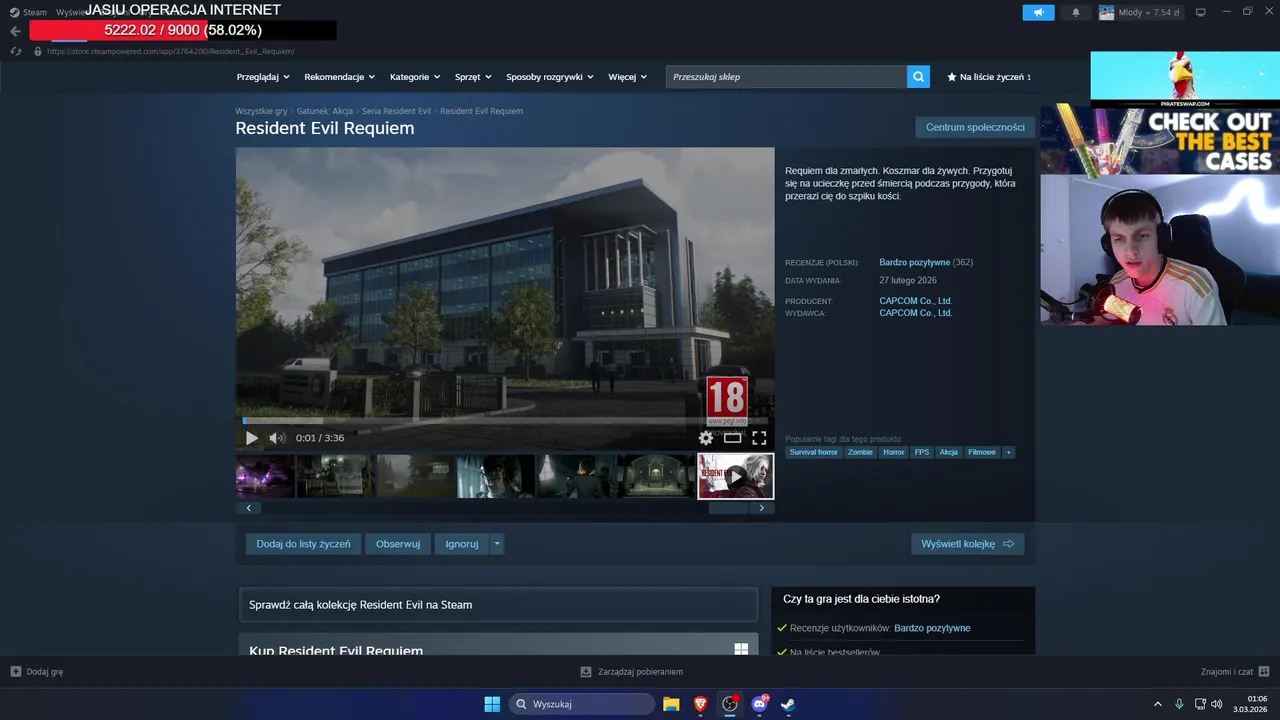Open the Seria Resident Evil breadcrumb
The height and width of the screenshot is (720, 1280).
396,111
